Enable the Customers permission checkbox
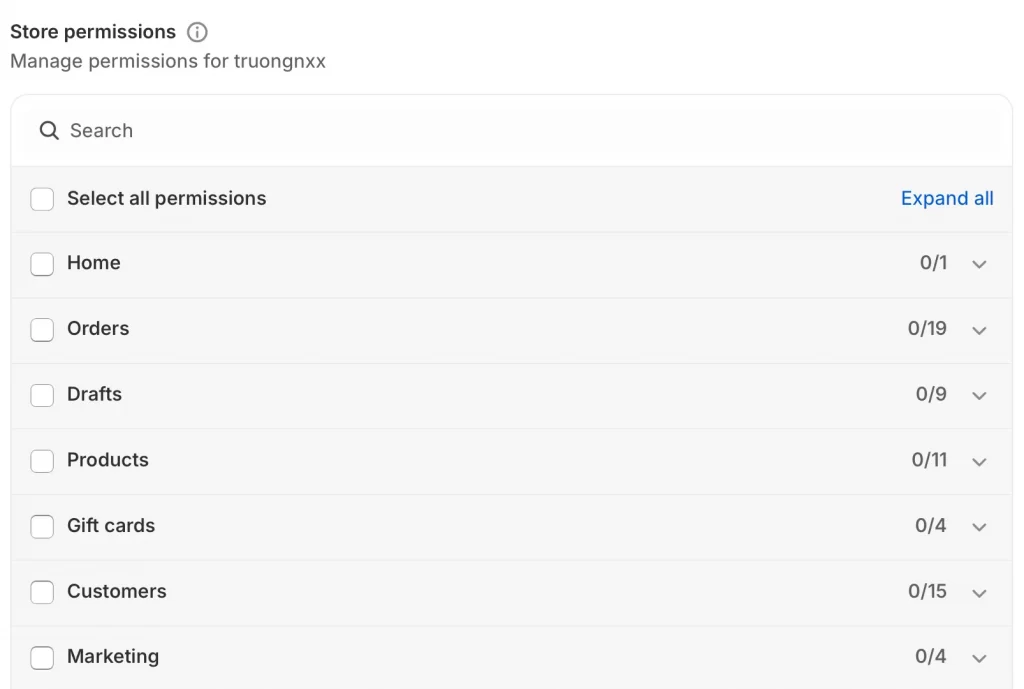The image size is (1024, 689). [42, 592]
